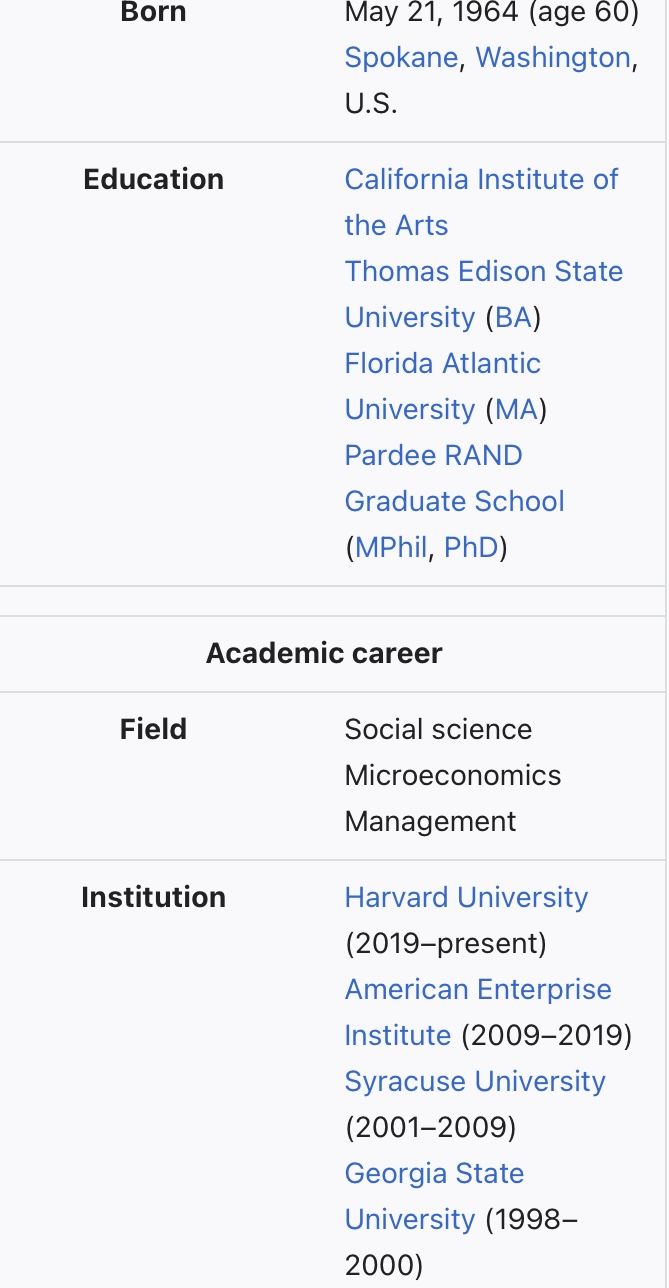Open the Washington link

[553, 58]
